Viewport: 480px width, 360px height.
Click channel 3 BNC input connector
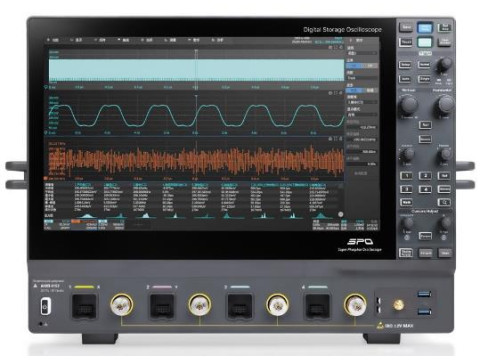click(277, 305)
